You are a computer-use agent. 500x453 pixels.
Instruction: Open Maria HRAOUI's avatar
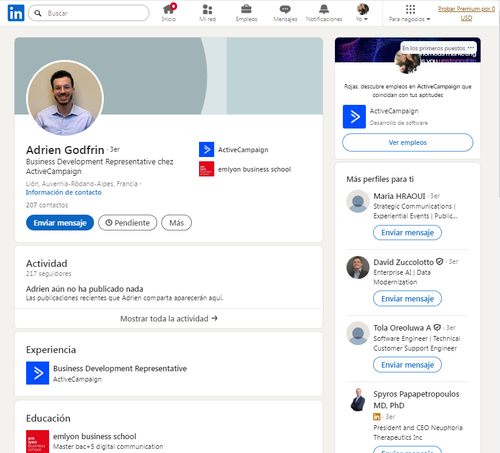(x=358, y=201)
